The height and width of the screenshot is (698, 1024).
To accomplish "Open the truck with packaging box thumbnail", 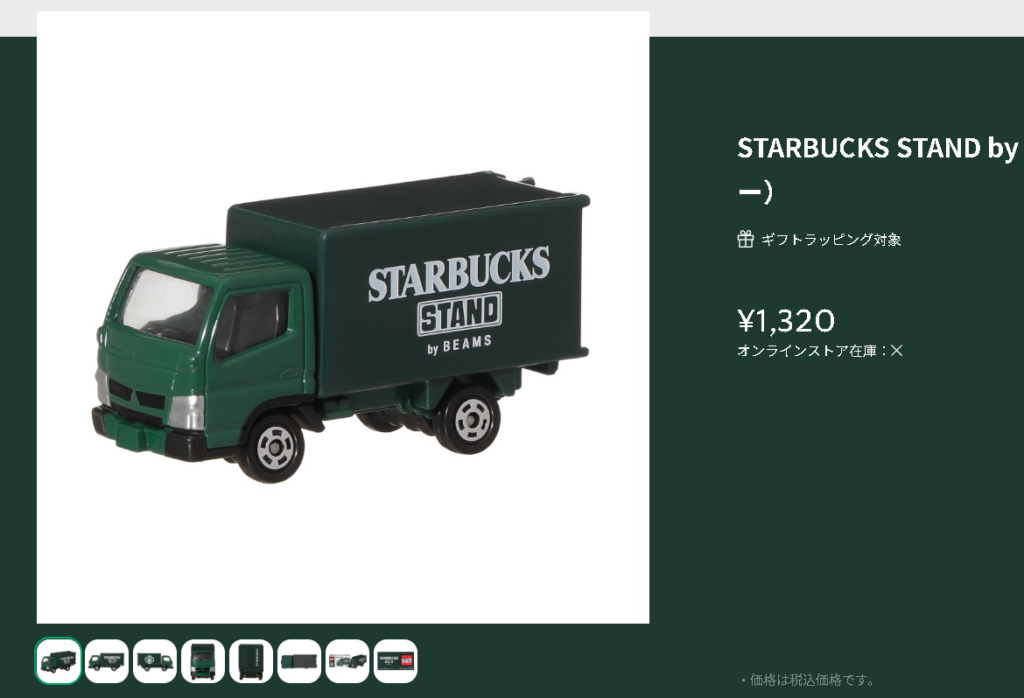I will click(347, 661).
